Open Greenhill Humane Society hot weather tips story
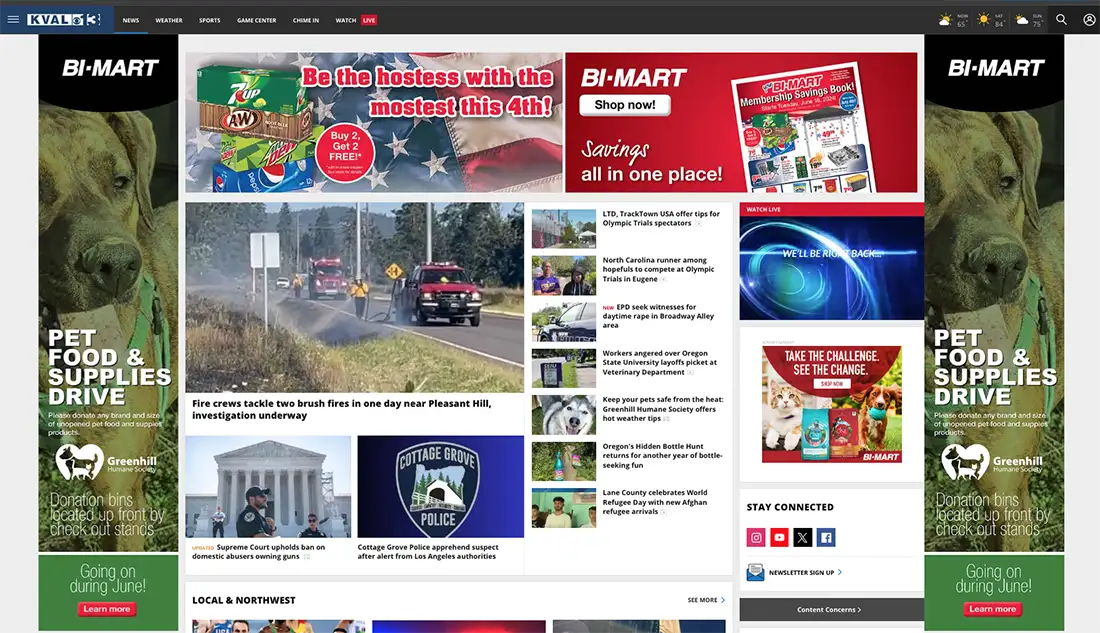 click(x=662, y=409)
